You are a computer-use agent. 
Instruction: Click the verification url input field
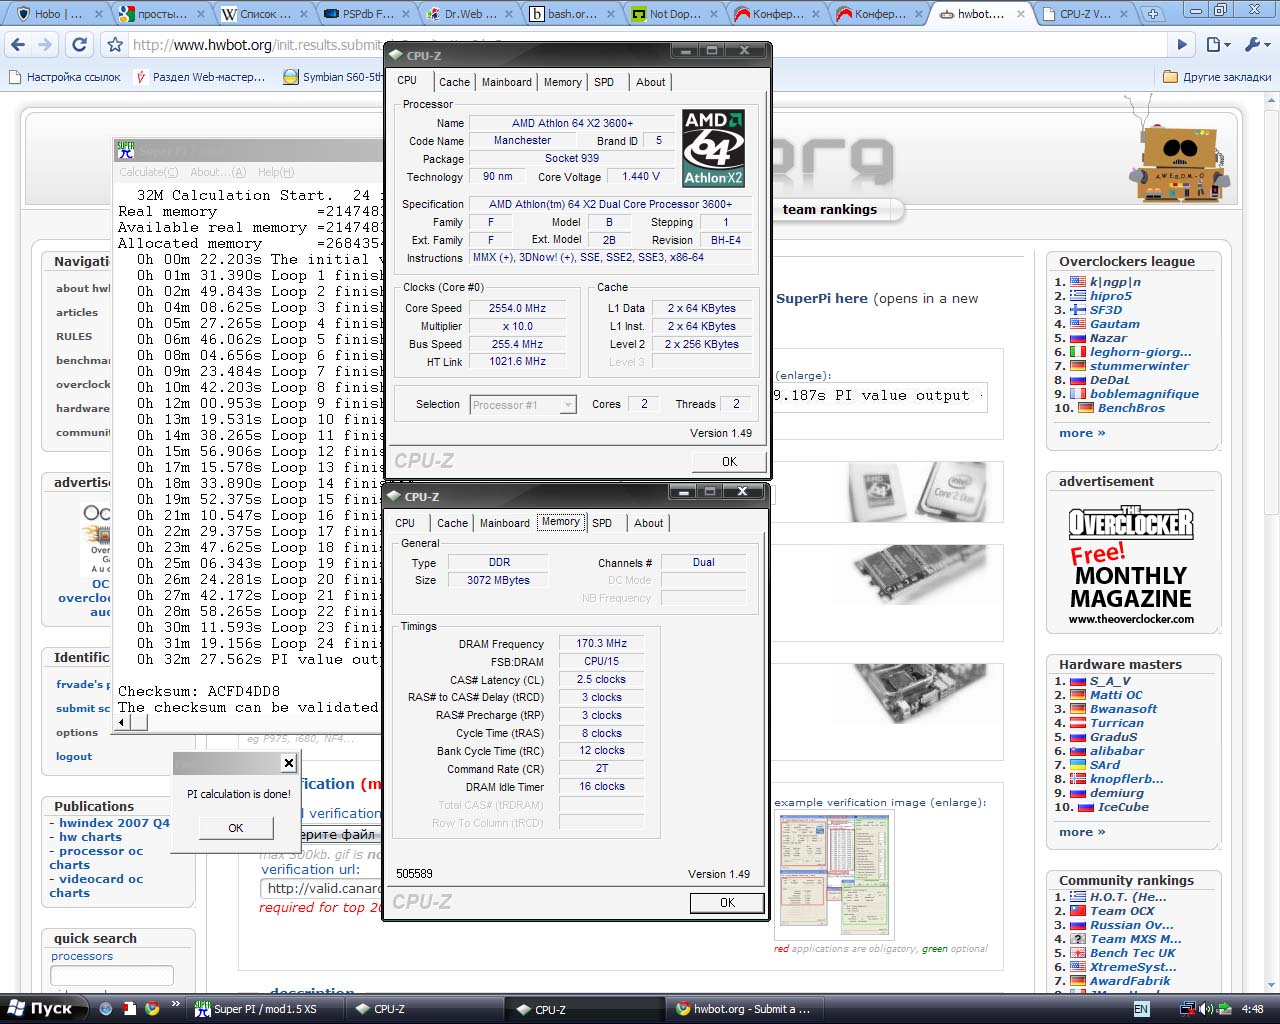[x=322, y=888]
